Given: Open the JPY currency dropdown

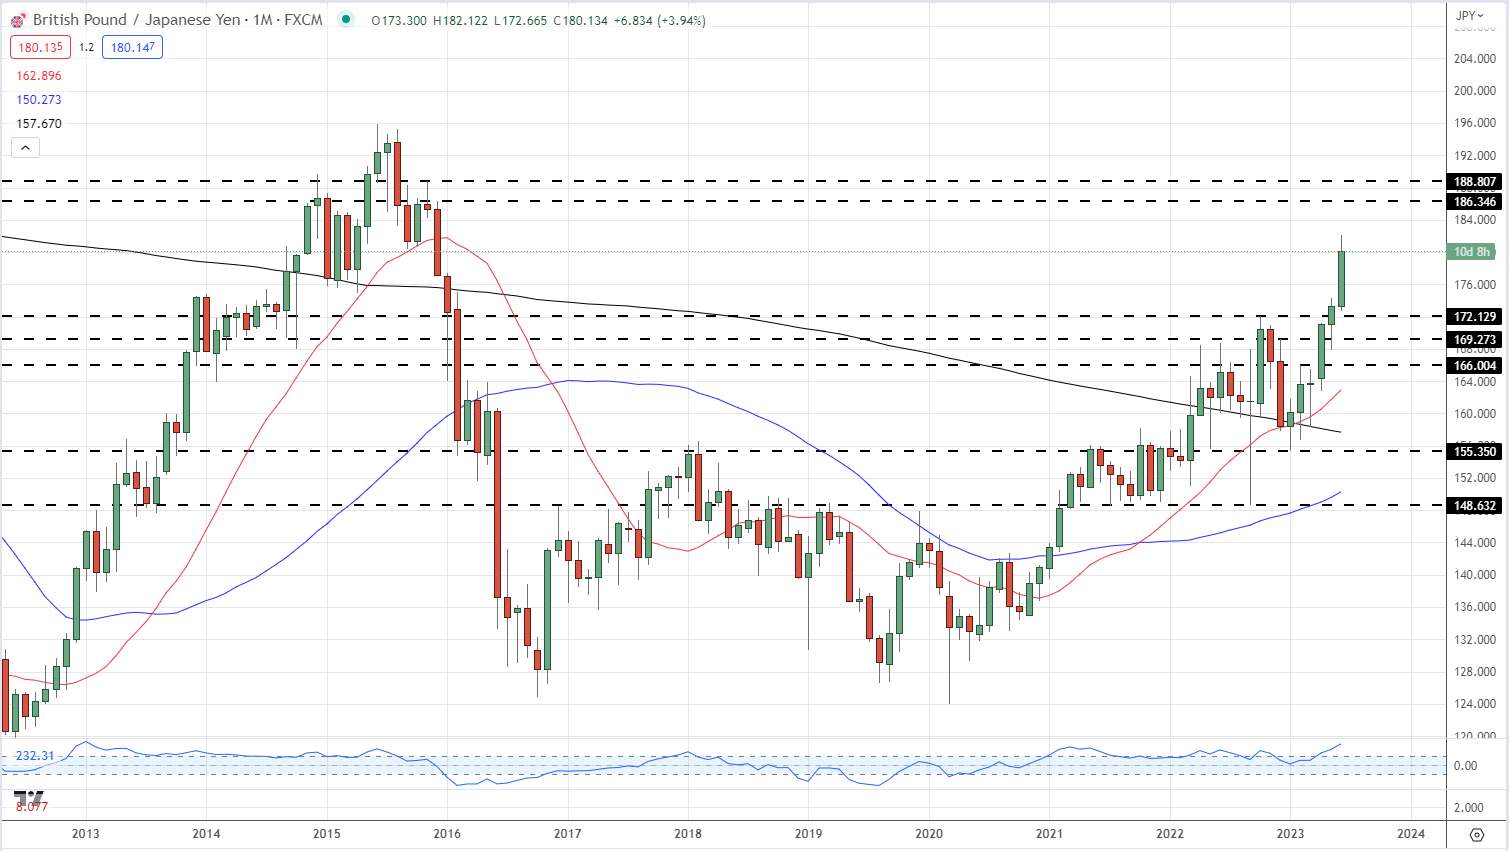Looking at the screenshot, I should point(1470,15).
